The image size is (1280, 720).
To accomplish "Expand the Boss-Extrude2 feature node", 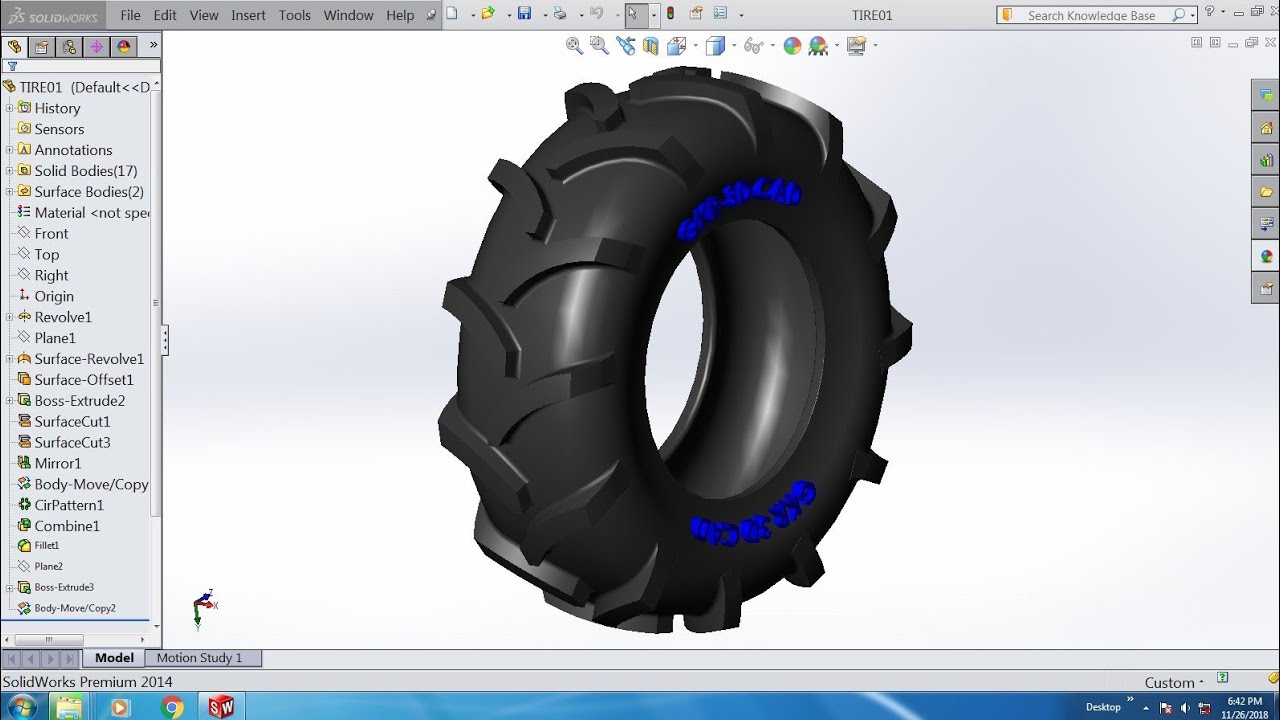I will coord(9,401).
